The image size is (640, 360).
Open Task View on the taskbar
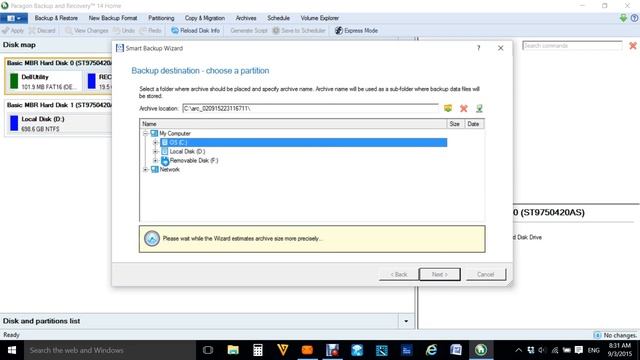pyautogui.click(x=208, y=350)
